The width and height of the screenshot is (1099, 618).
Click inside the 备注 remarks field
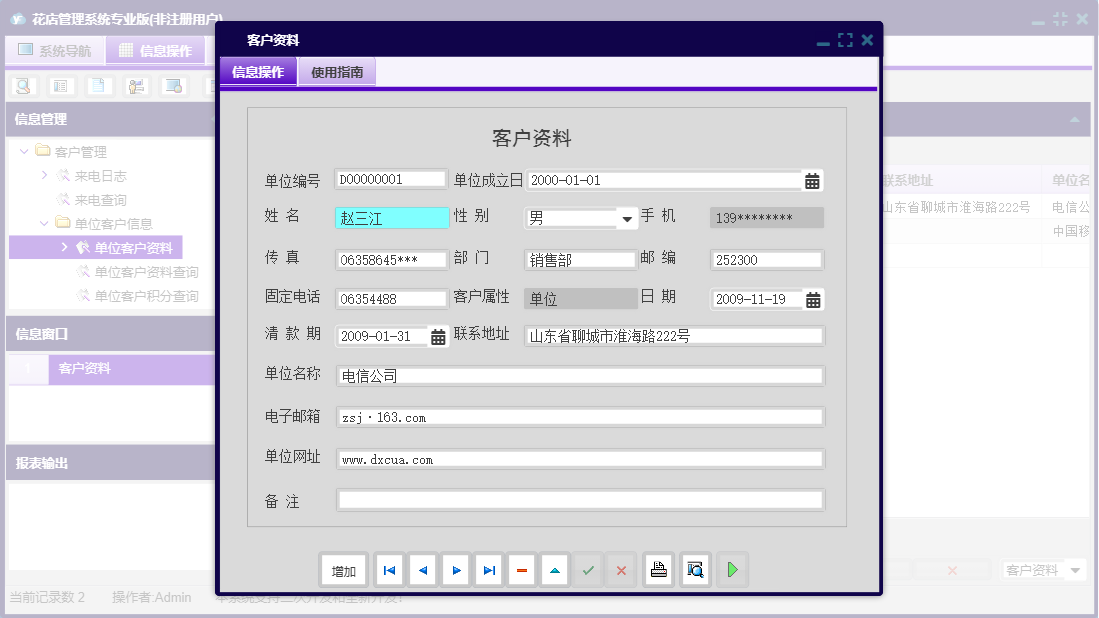click(x=580, y=500)
